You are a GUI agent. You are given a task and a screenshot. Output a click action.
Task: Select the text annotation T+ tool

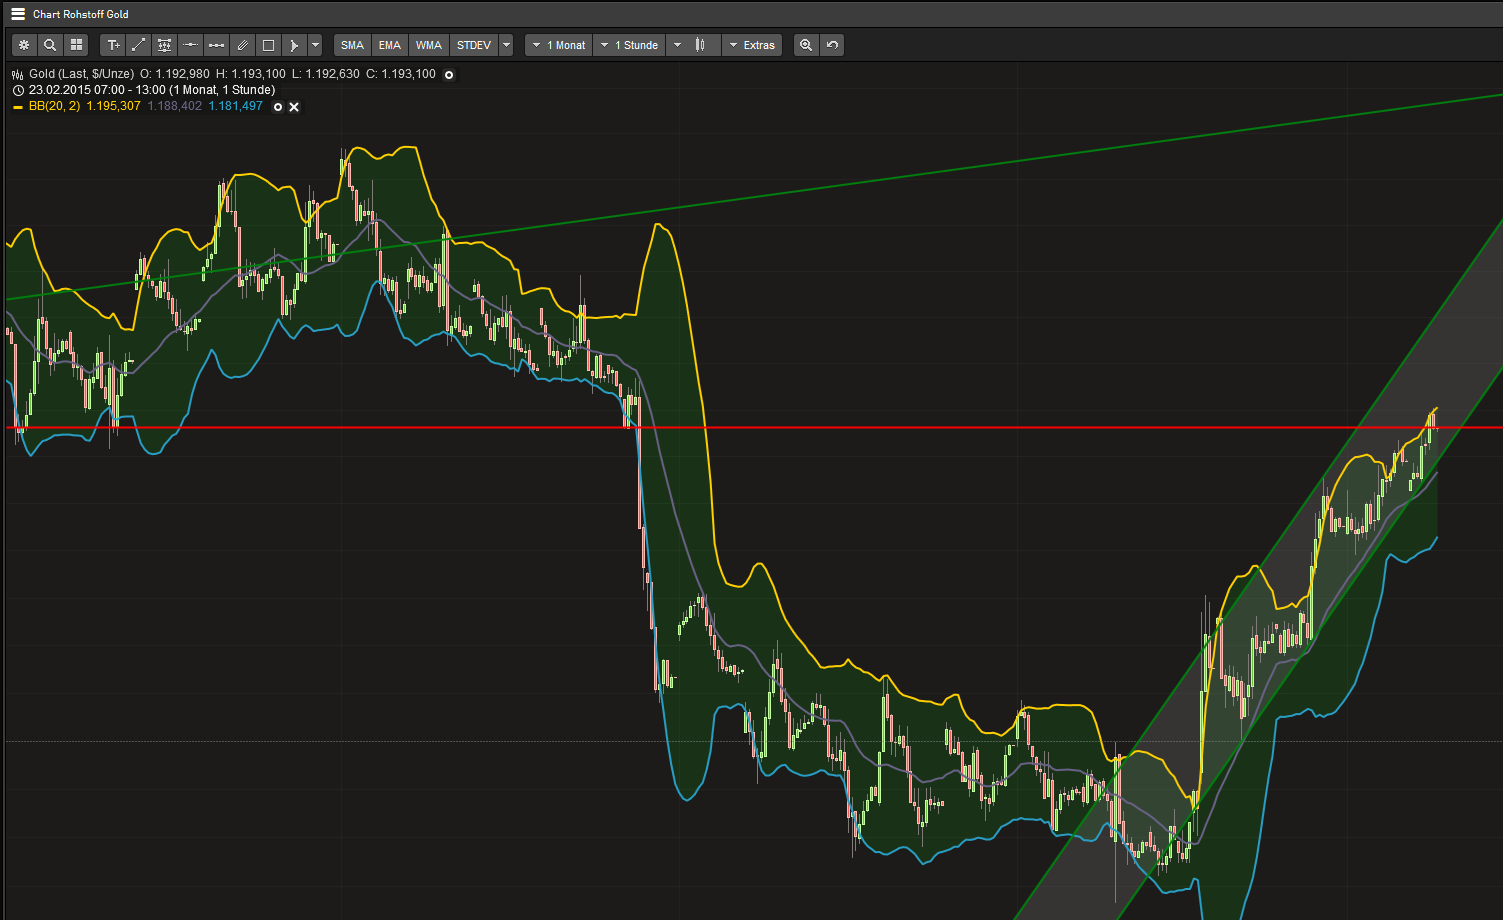pos(113,45)
